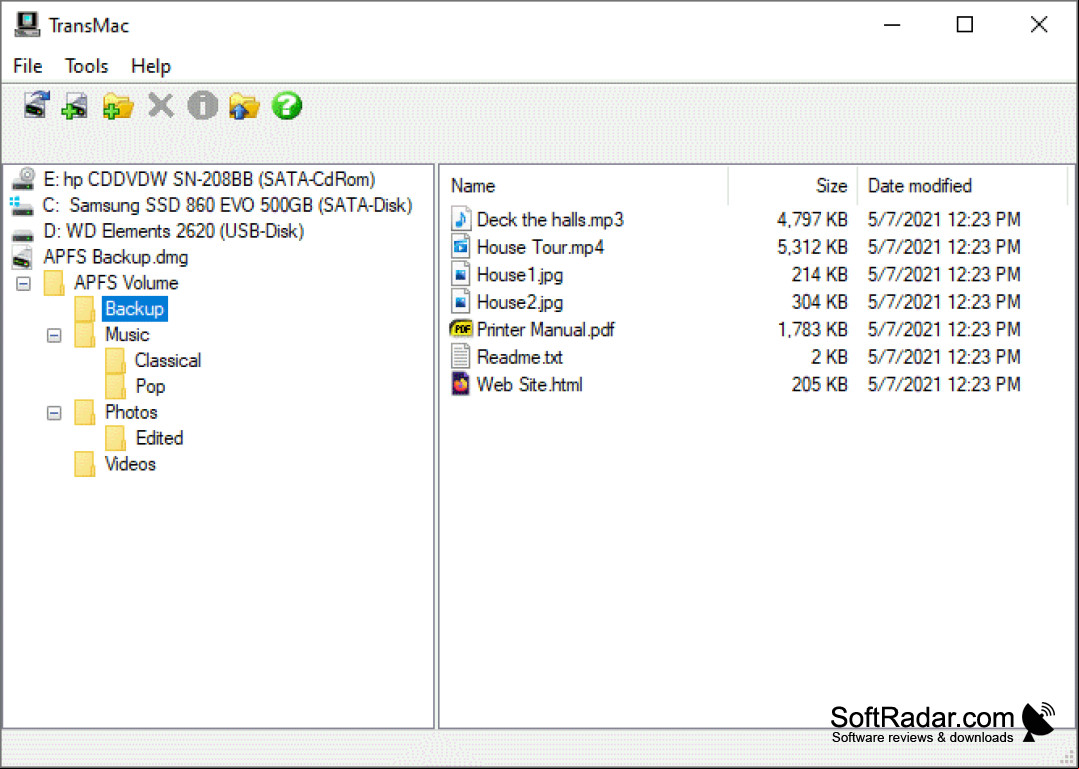
Task: Open the File menu
Action: [28, 66]
